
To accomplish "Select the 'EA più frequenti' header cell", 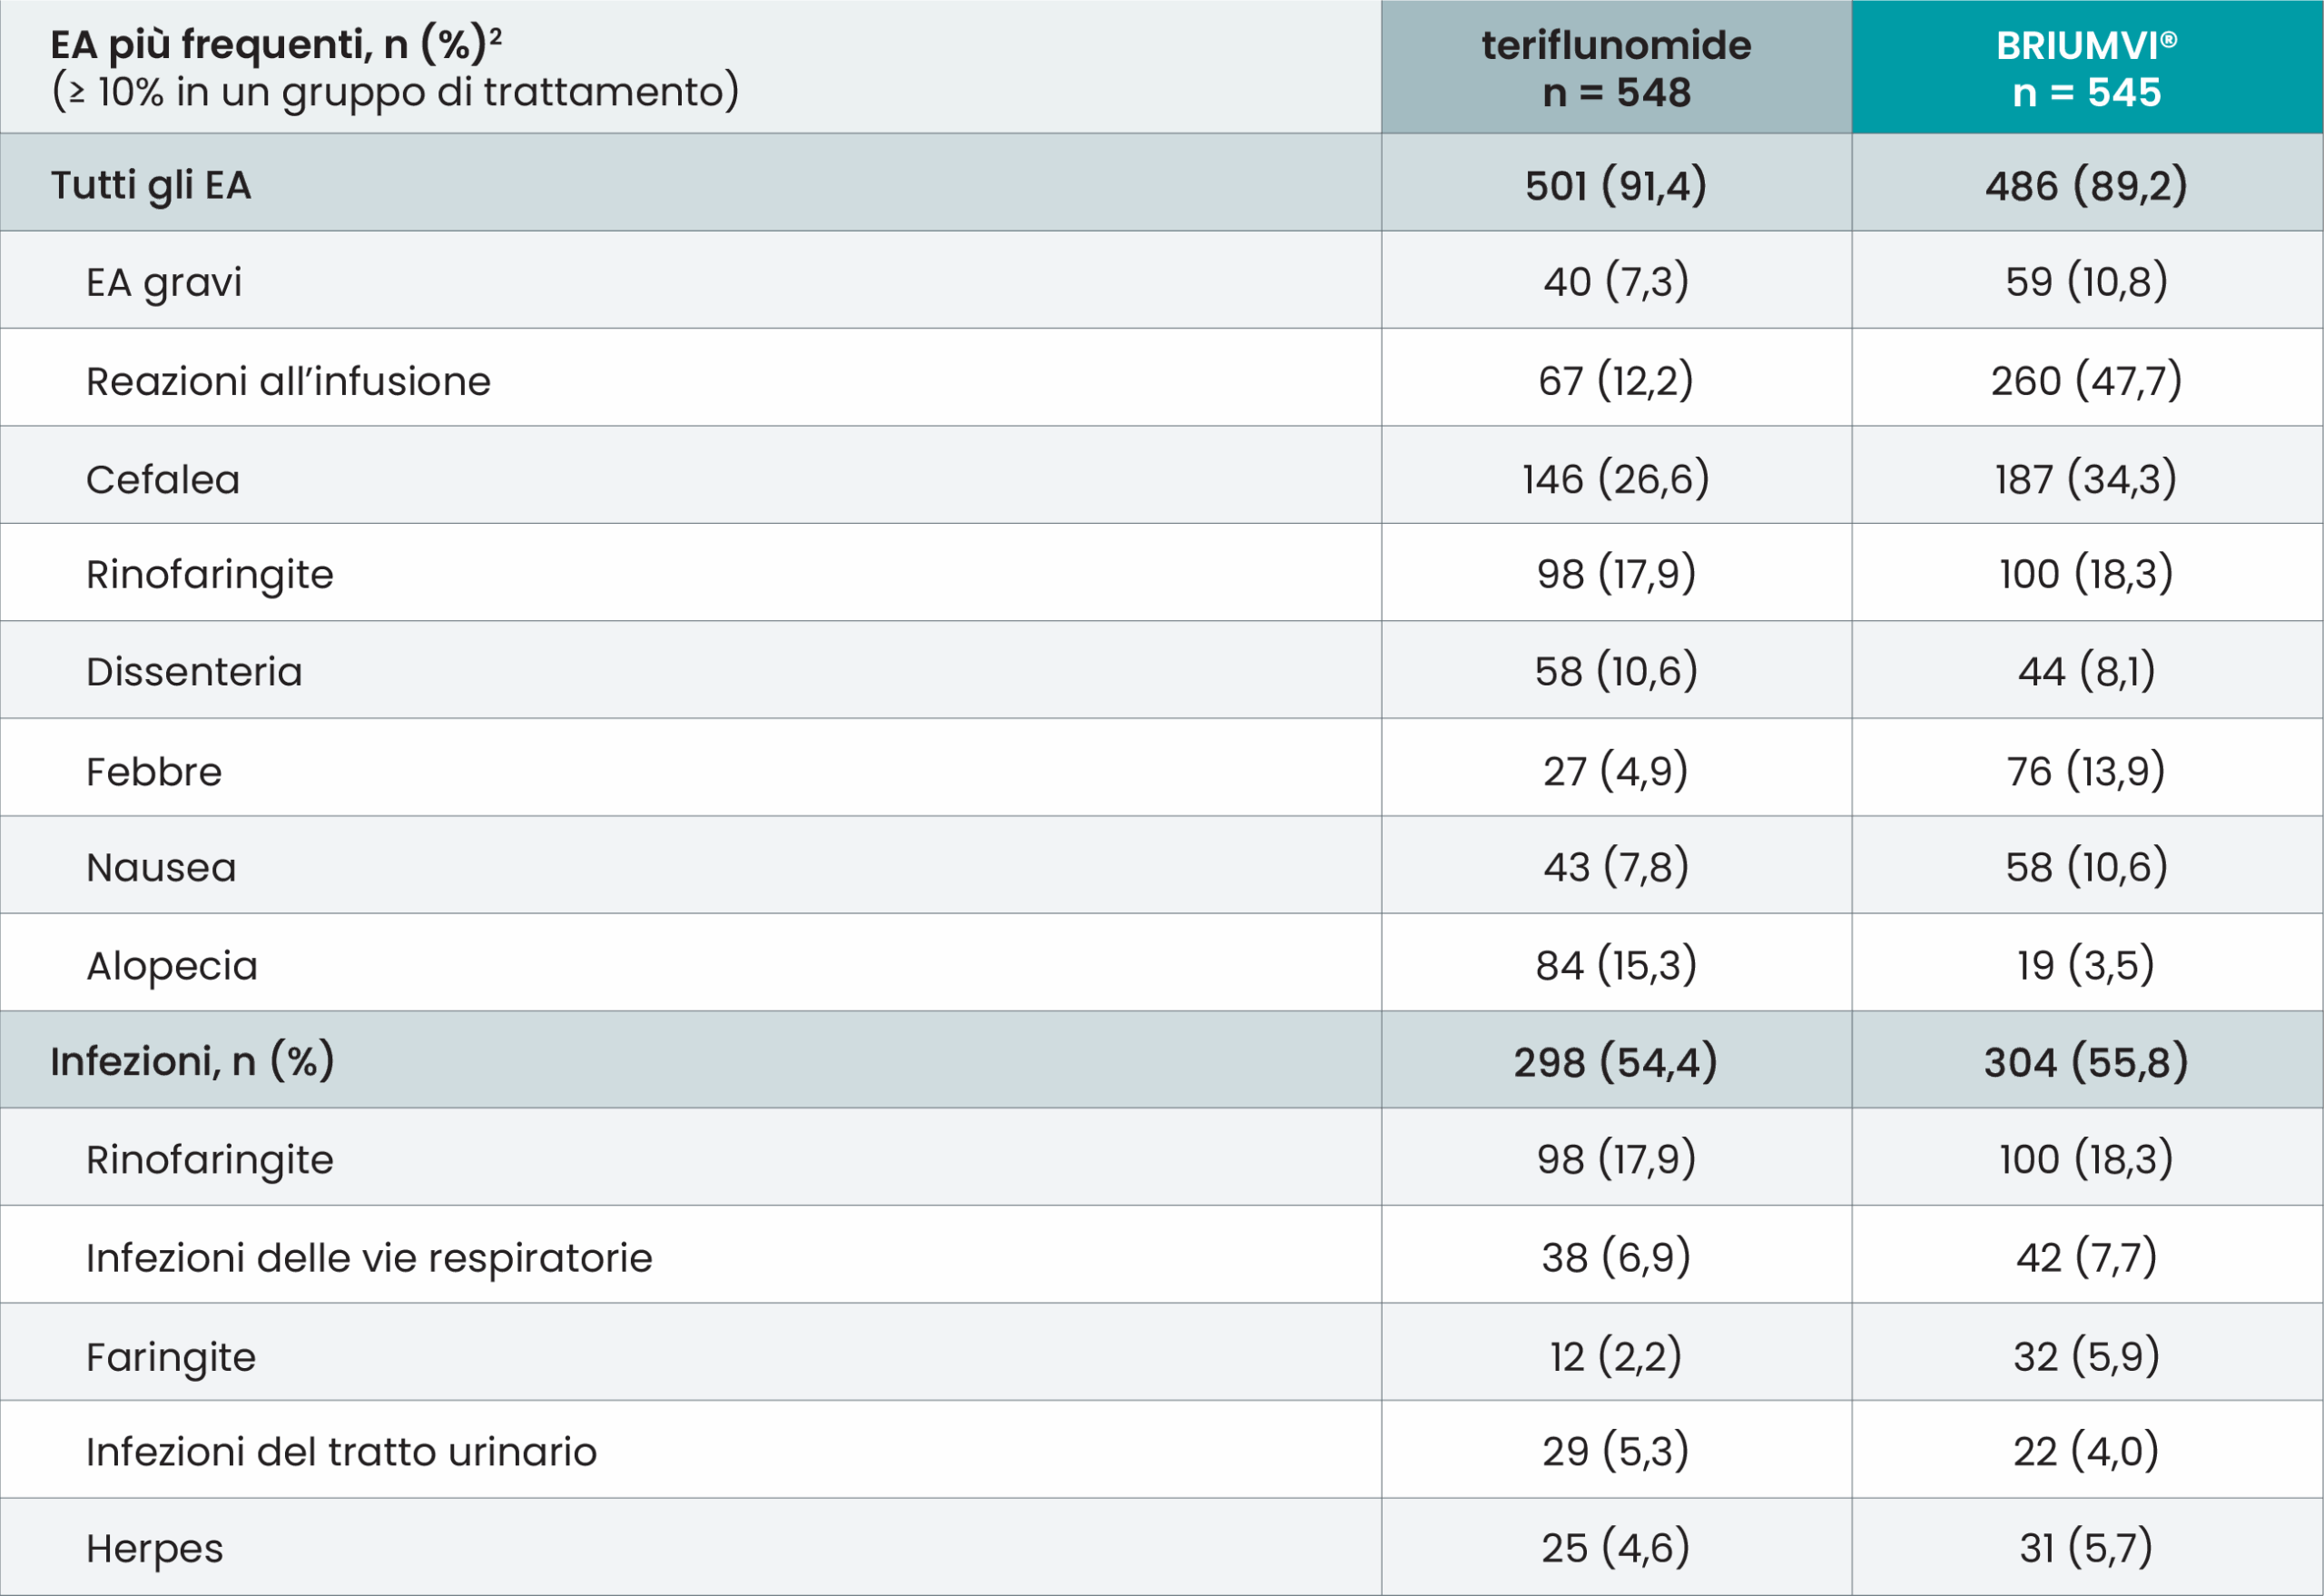I will tap(395, 68).
